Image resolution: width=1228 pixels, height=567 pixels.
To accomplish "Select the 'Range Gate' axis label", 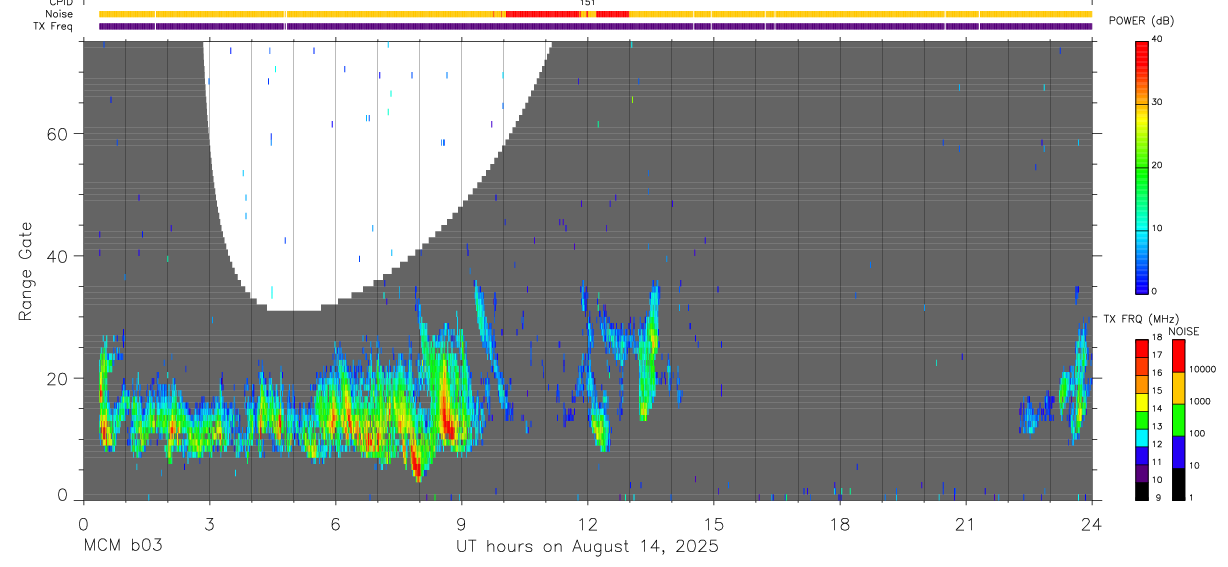I will pyautogui.click(x=27, y=273).
